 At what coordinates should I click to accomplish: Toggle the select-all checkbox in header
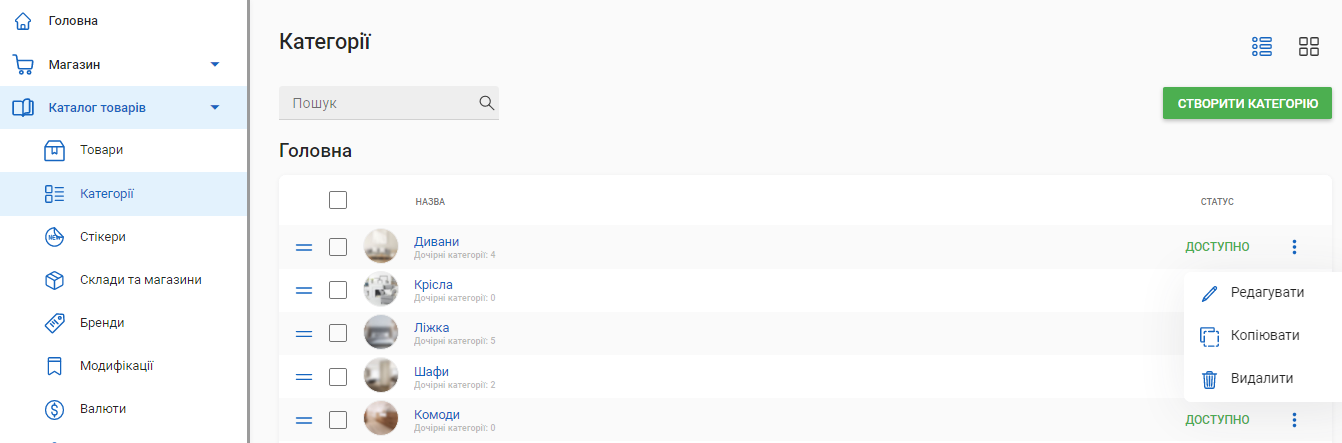click(338, 200)
